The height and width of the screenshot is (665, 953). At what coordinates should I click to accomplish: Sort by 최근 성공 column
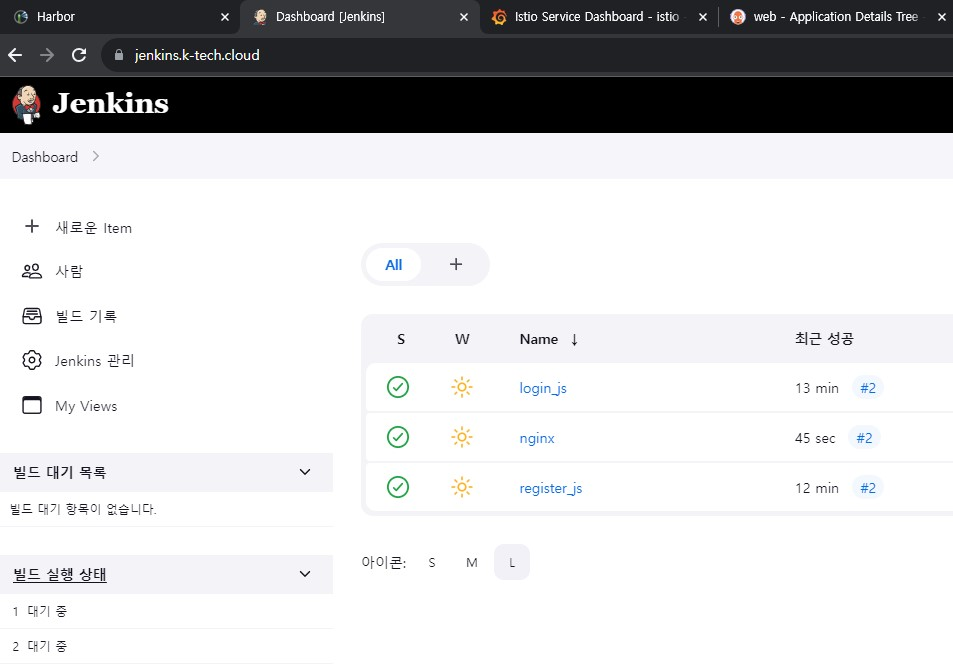coord(824,339)
